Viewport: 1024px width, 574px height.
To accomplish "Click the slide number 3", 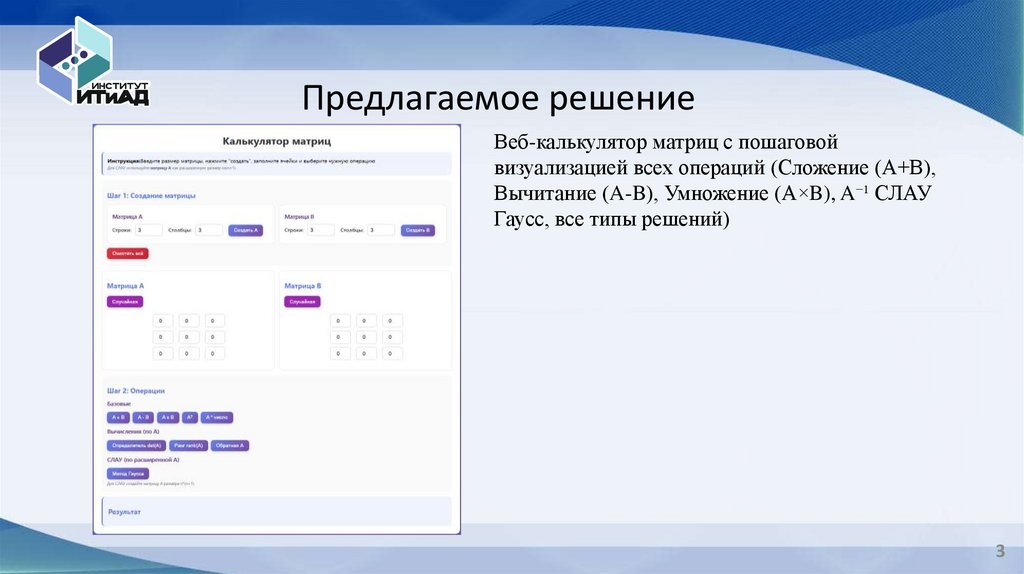I will 1000,550.
